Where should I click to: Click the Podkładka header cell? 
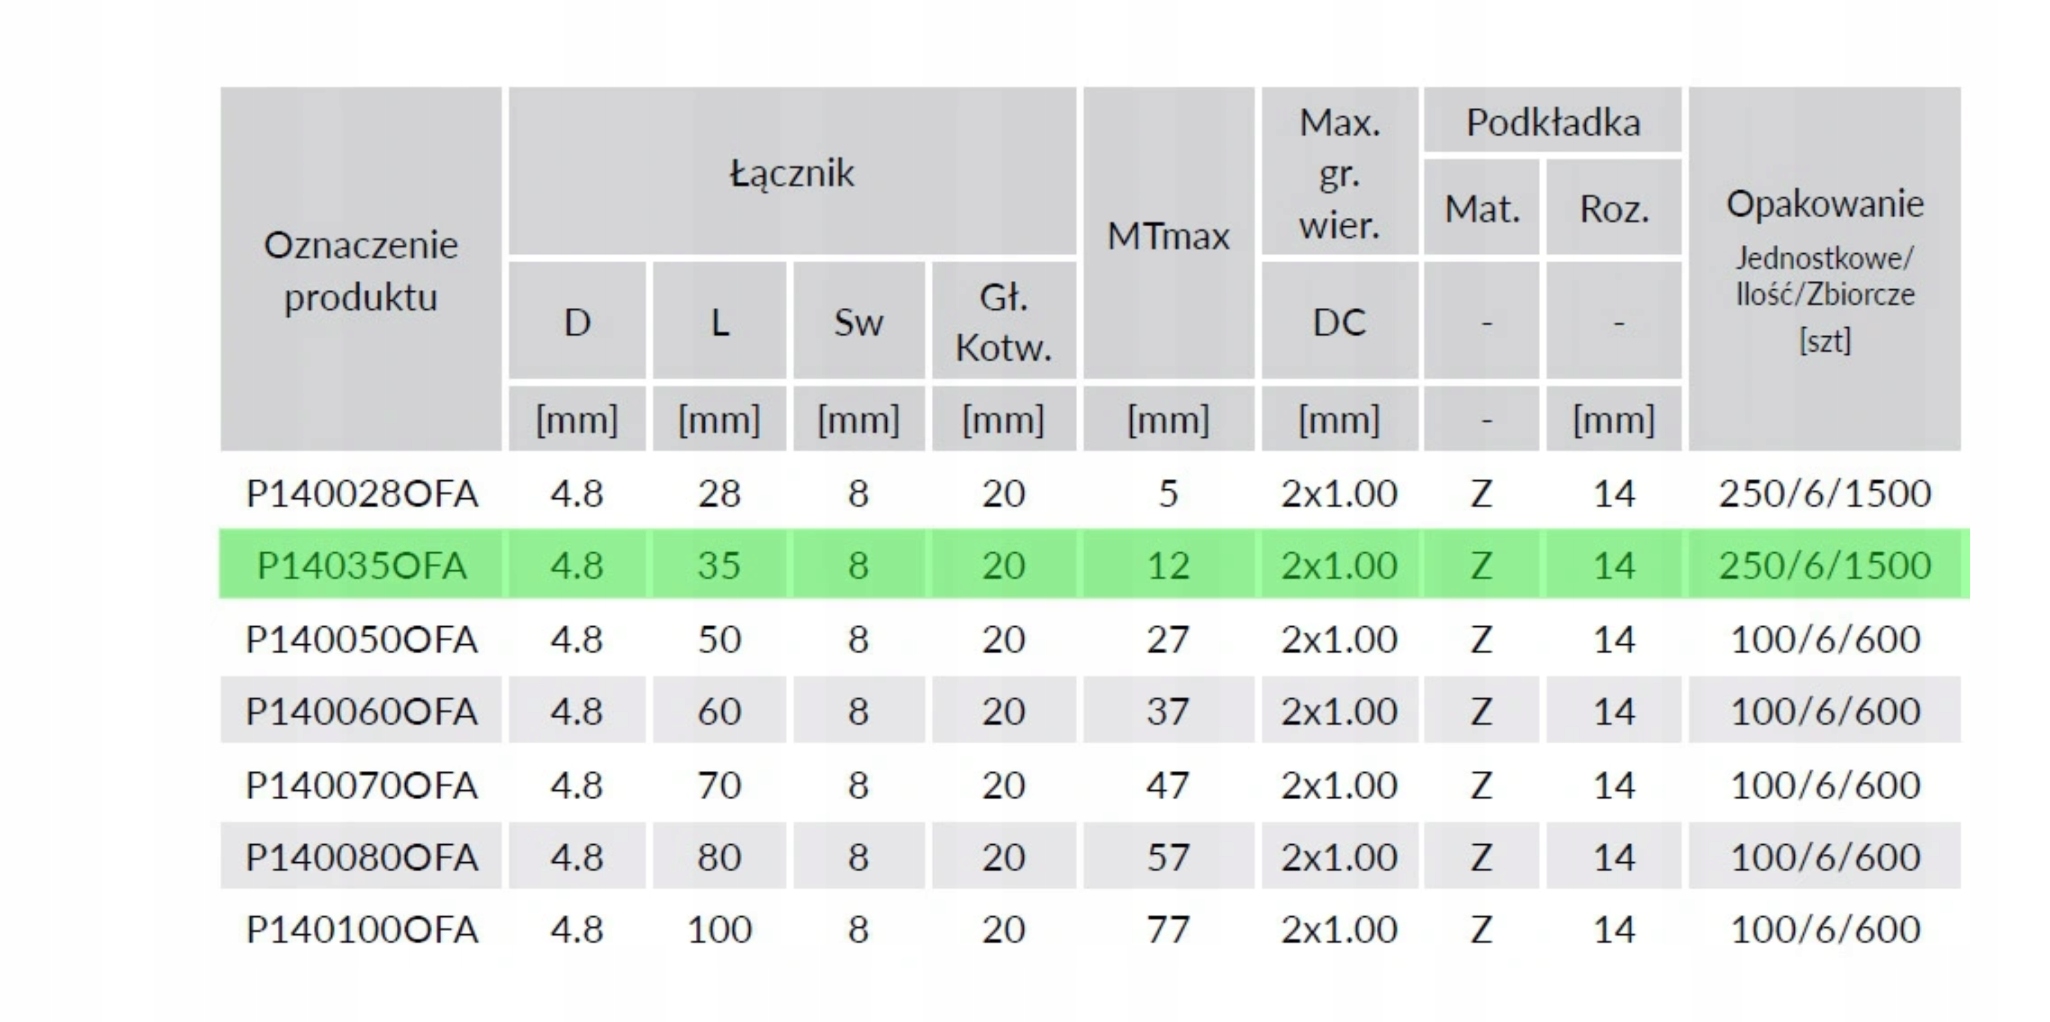1553,122
